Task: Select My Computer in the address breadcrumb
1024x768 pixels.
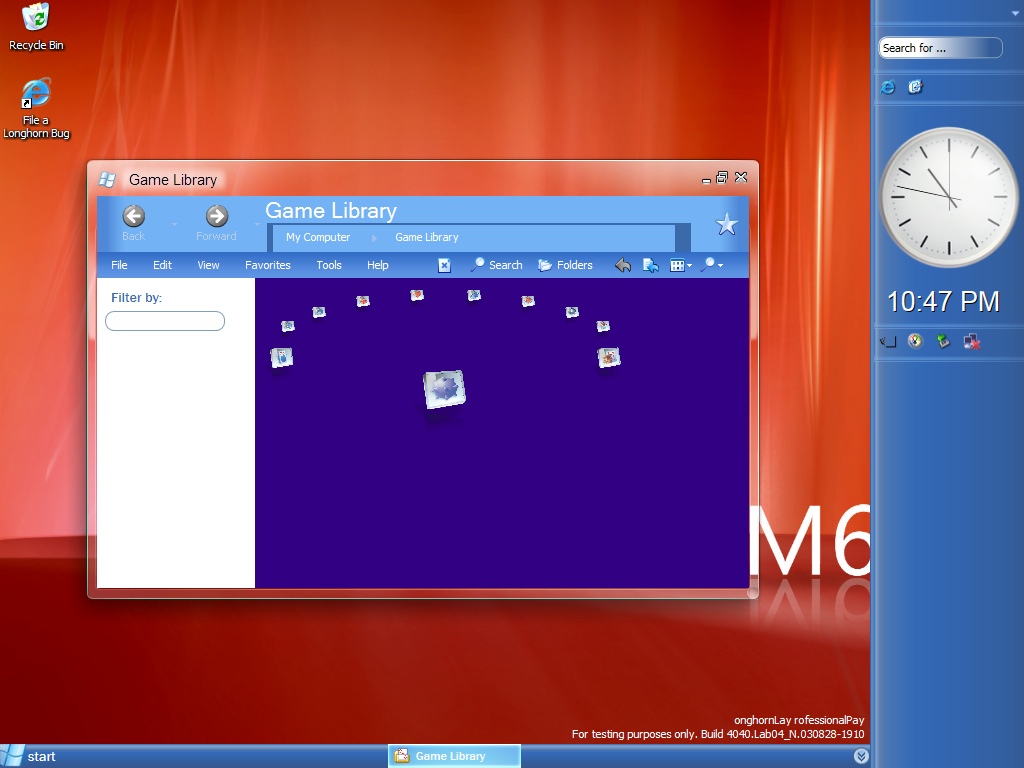Action: [x=318, y=237]
